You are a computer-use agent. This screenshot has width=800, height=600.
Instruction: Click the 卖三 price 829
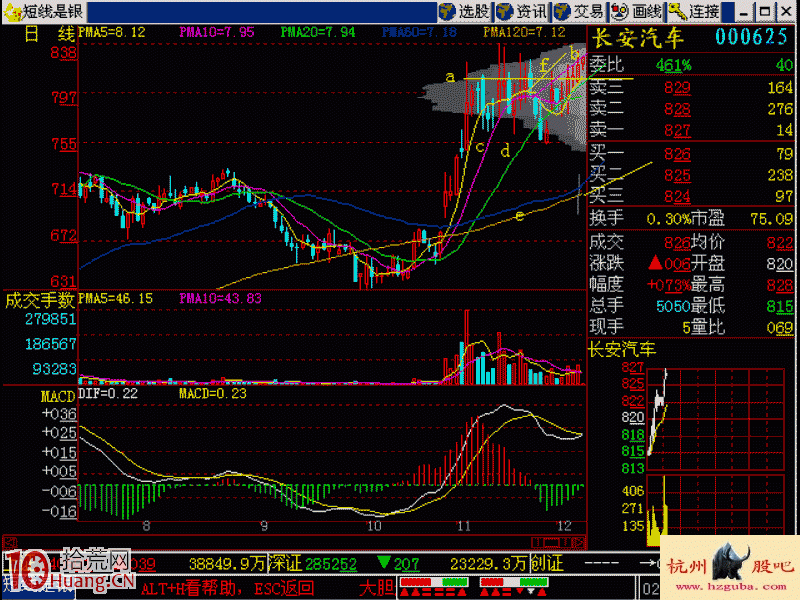pyautogui.click(x=677, y=88)
